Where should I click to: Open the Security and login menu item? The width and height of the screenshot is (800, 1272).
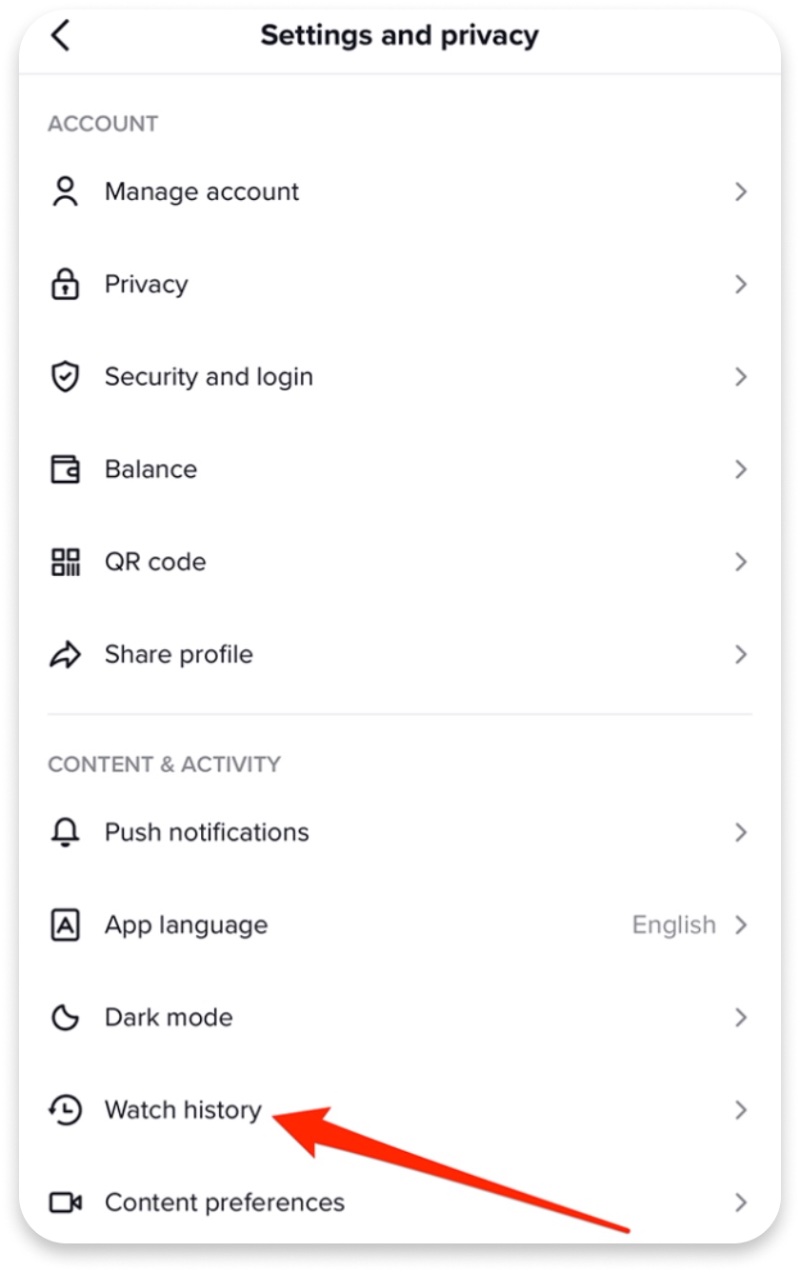(208, 377)
